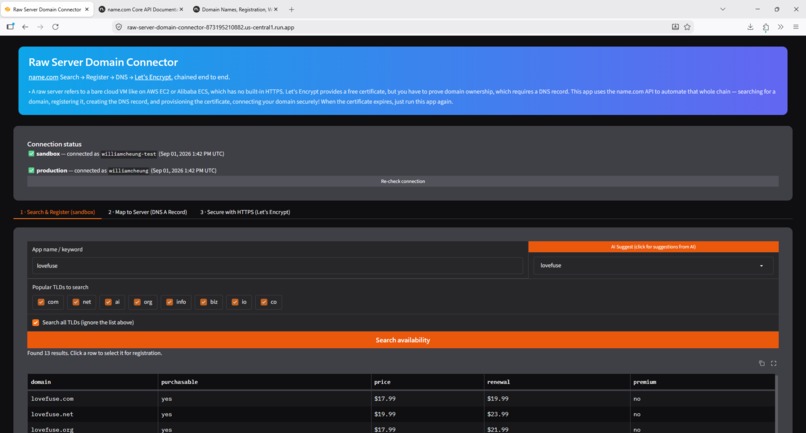Click the results table vertical scrollbar
Image resolution: width=806 pixels, height=433 pixels.
(x=776, y=404)
